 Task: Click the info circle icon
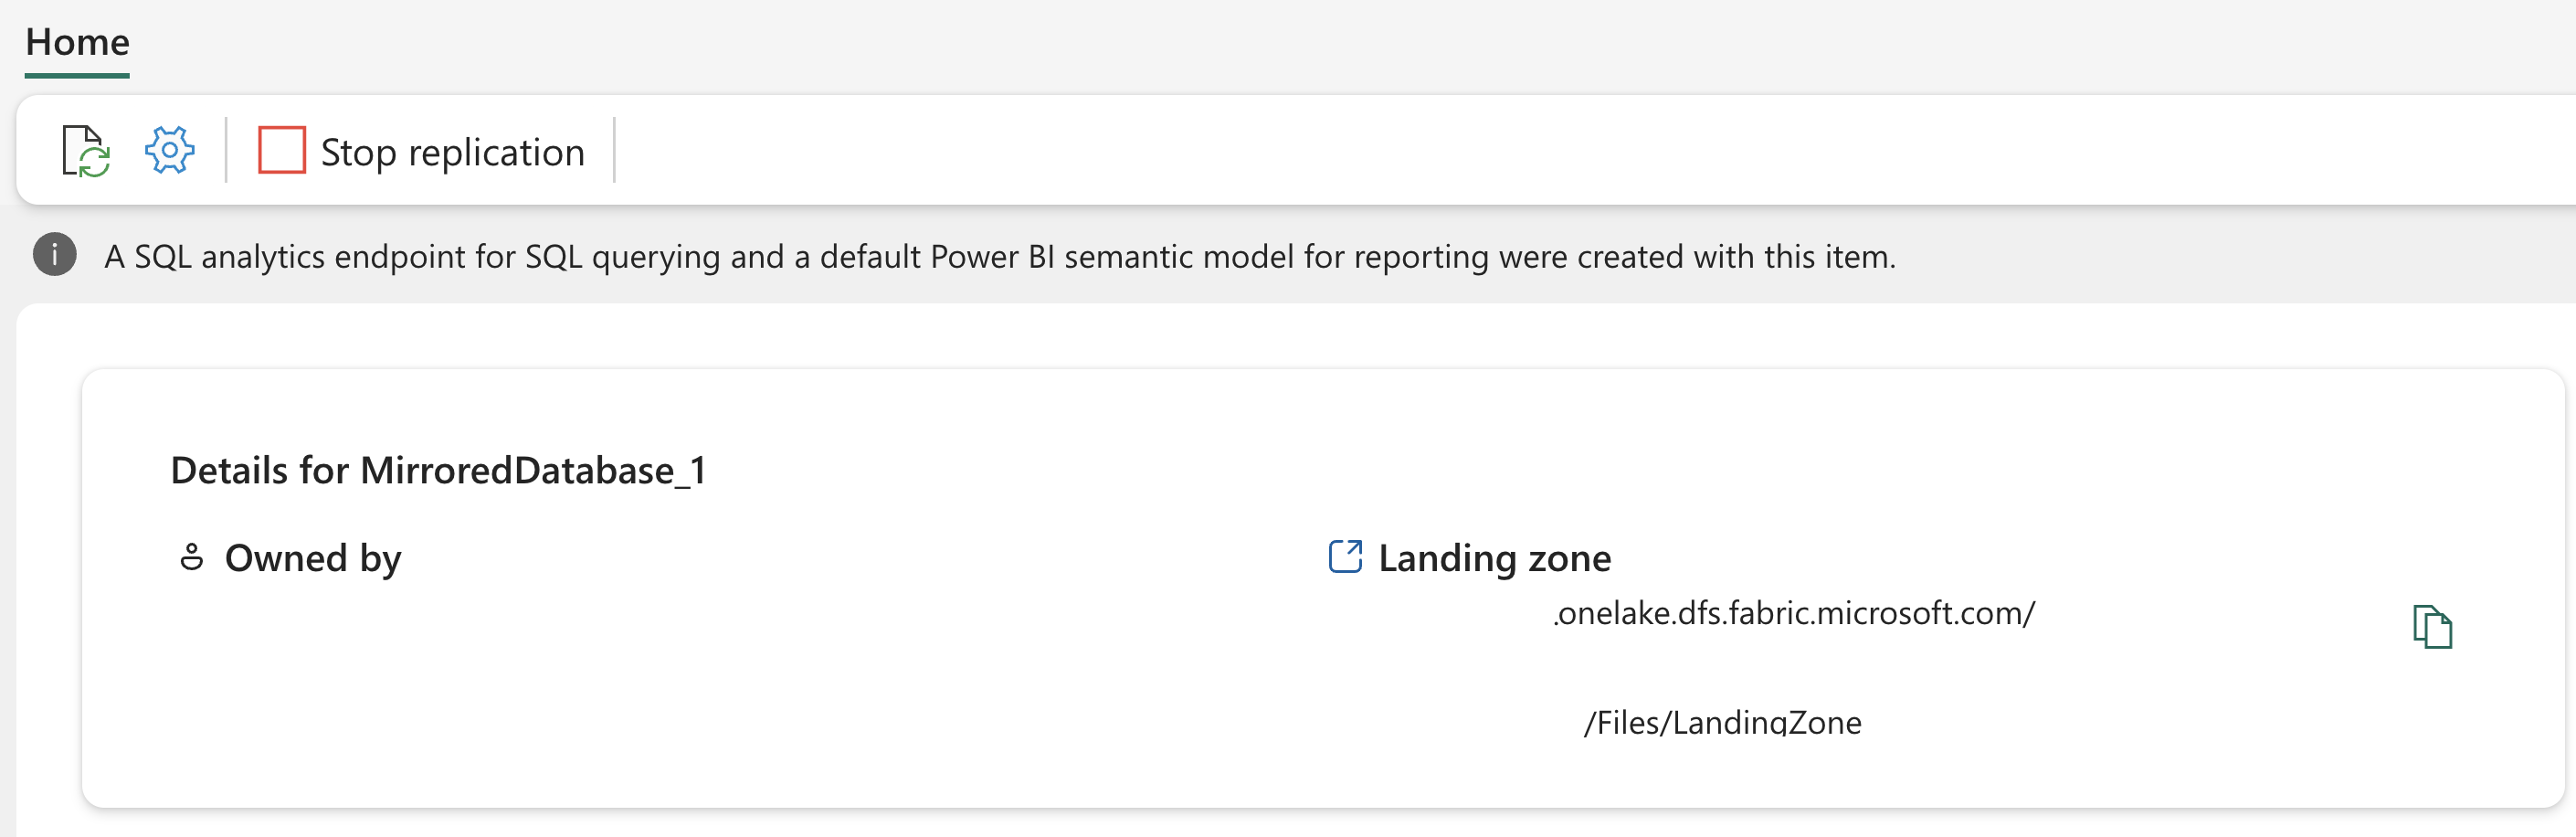coord(55,255)
